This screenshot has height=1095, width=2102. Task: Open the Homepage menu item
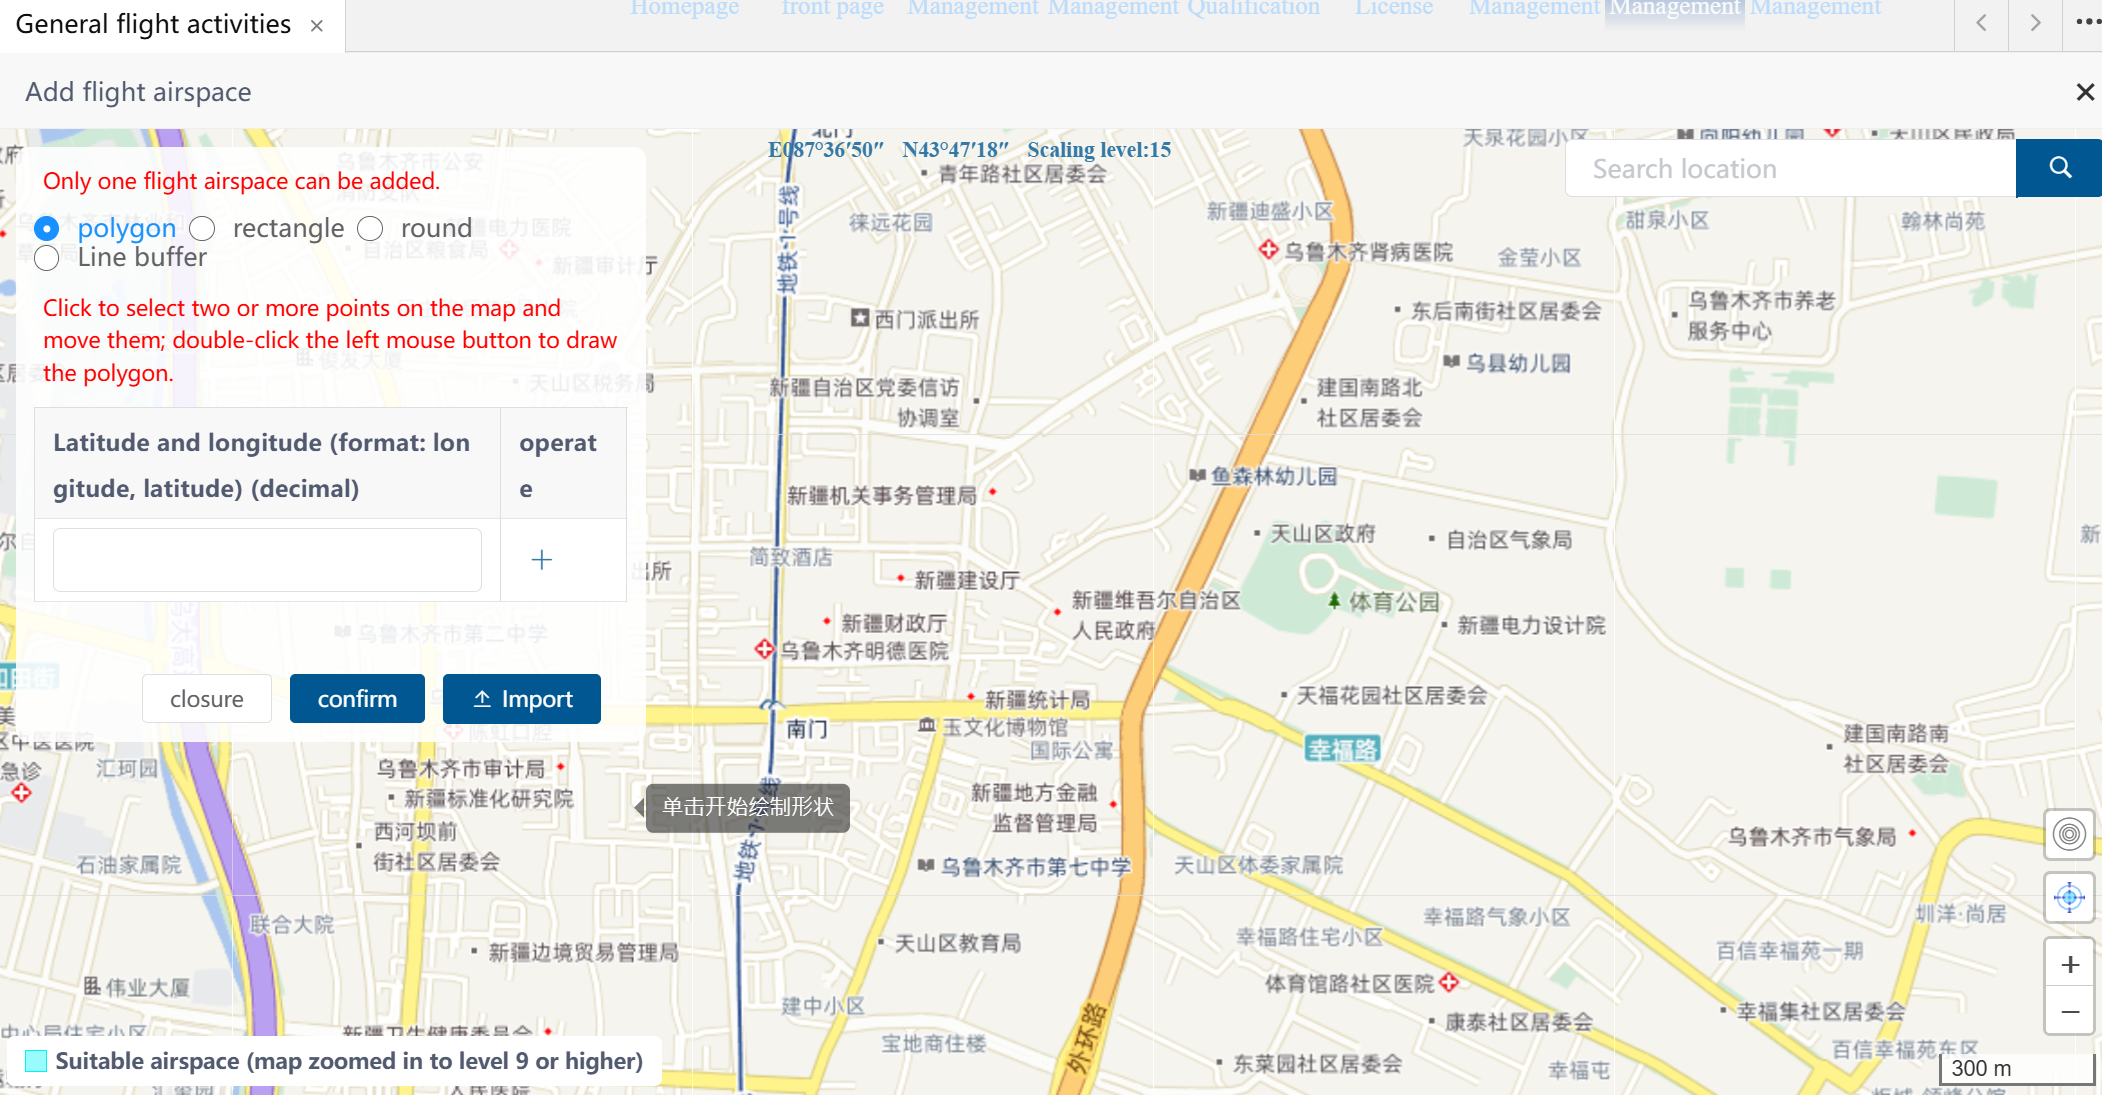coord(685,8)
